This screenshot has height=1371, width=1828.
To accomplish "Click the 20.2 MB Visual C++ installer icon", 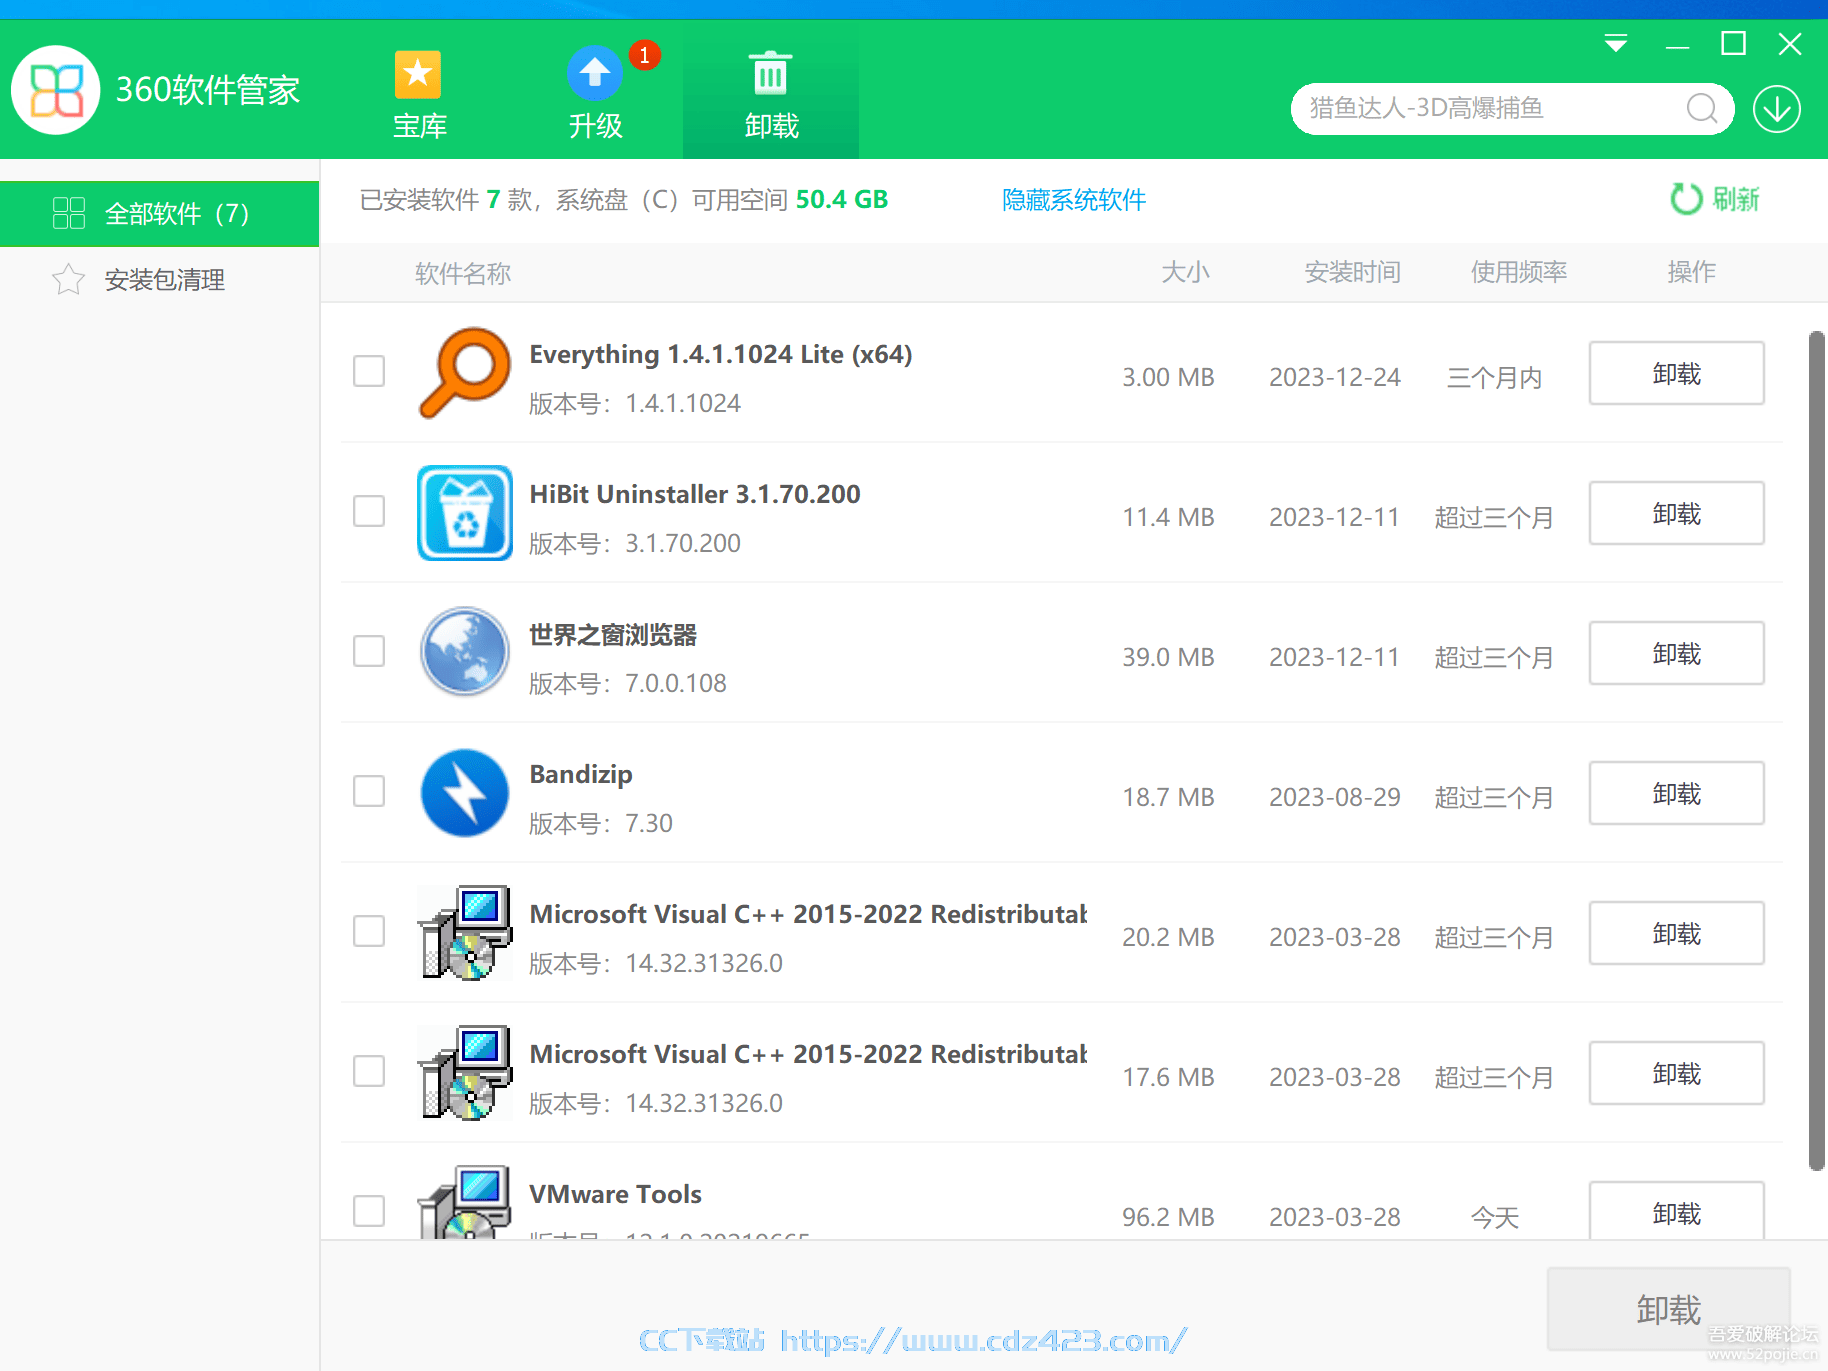I will click(x=465, y=932).
